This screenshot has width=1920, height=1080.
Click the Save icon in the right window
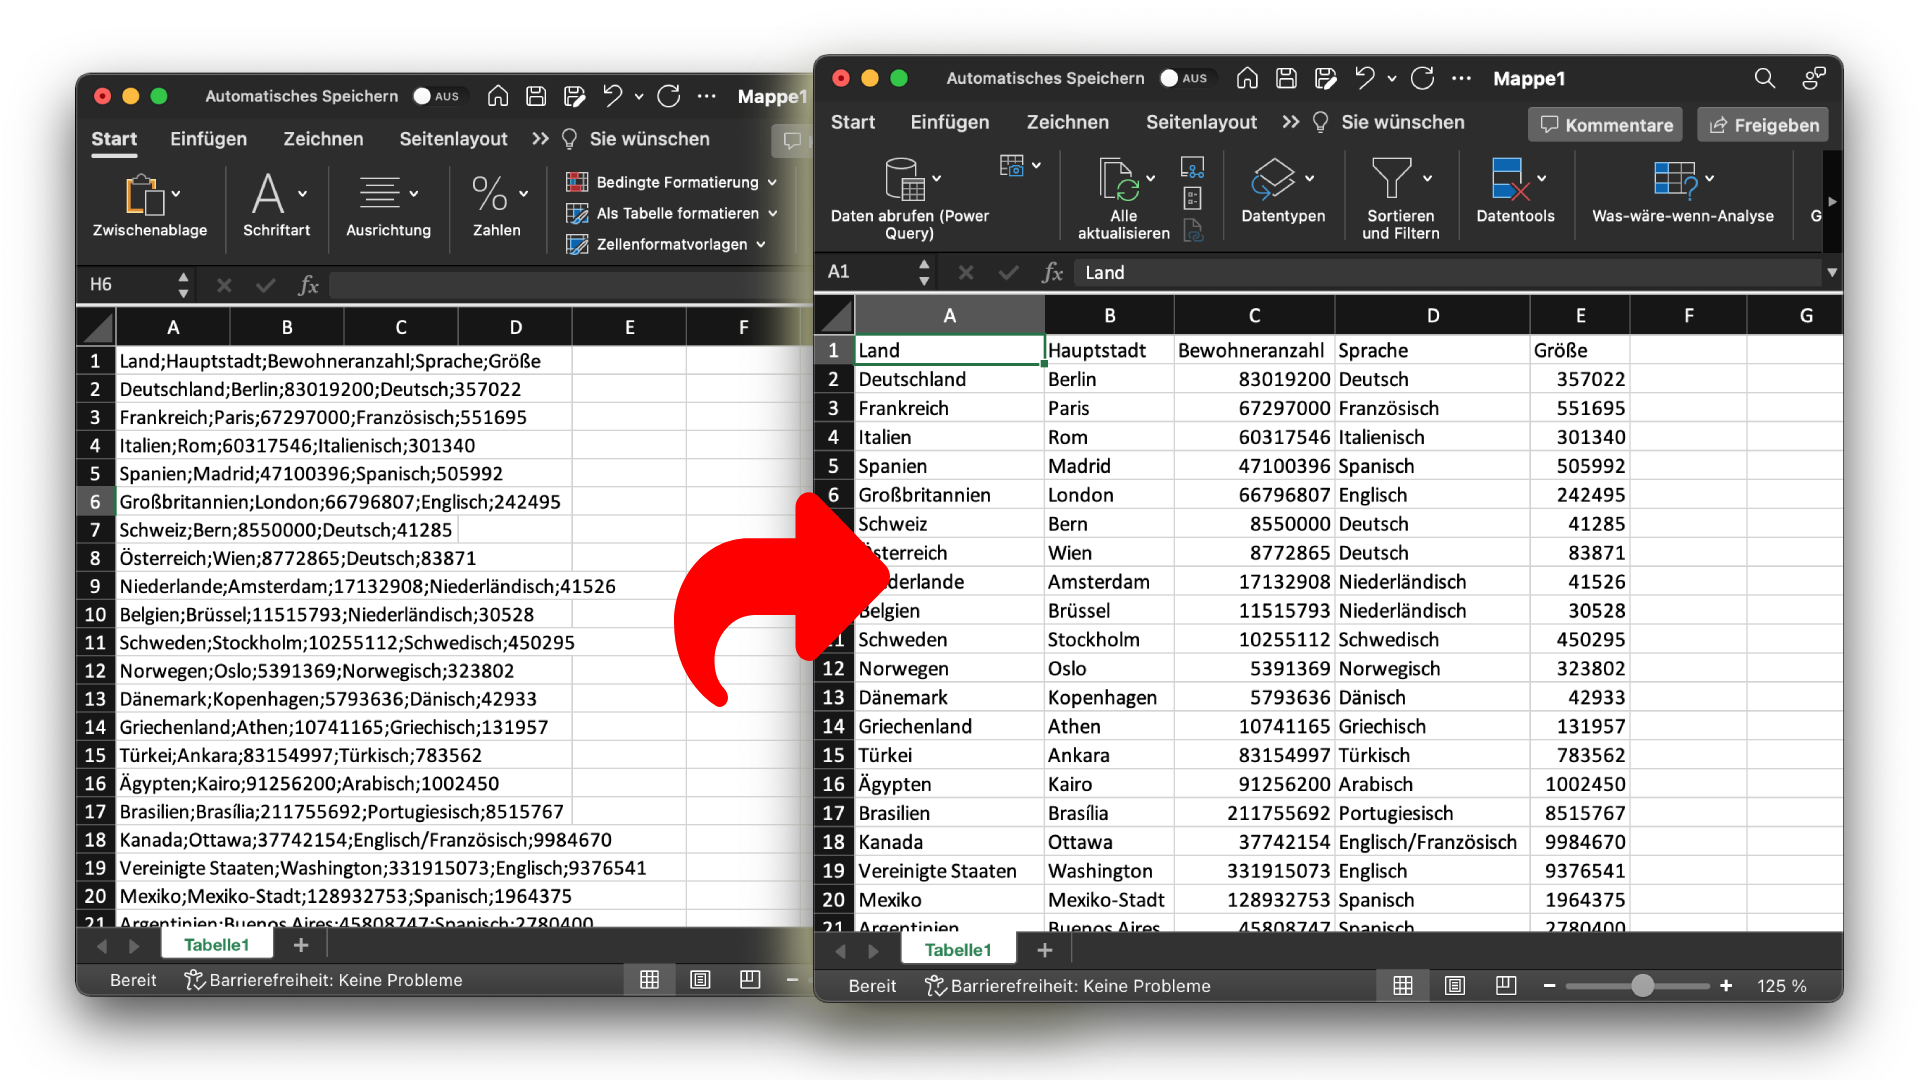1287,78
